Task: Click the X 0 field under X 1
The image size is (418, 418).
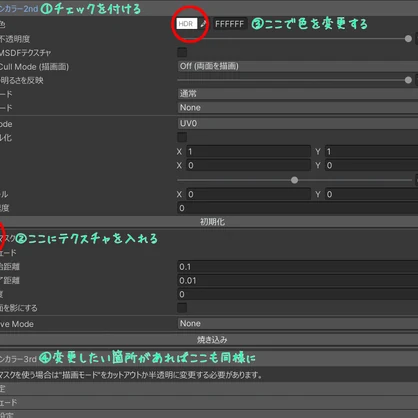Action: (248, 165)
